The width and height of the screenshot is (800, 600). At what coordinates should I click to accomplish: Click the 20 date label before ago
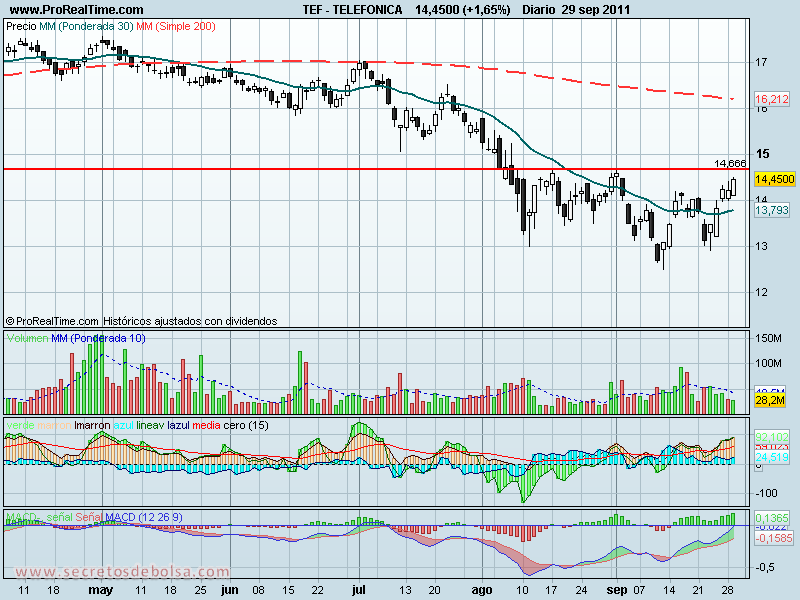coord(434,590)
